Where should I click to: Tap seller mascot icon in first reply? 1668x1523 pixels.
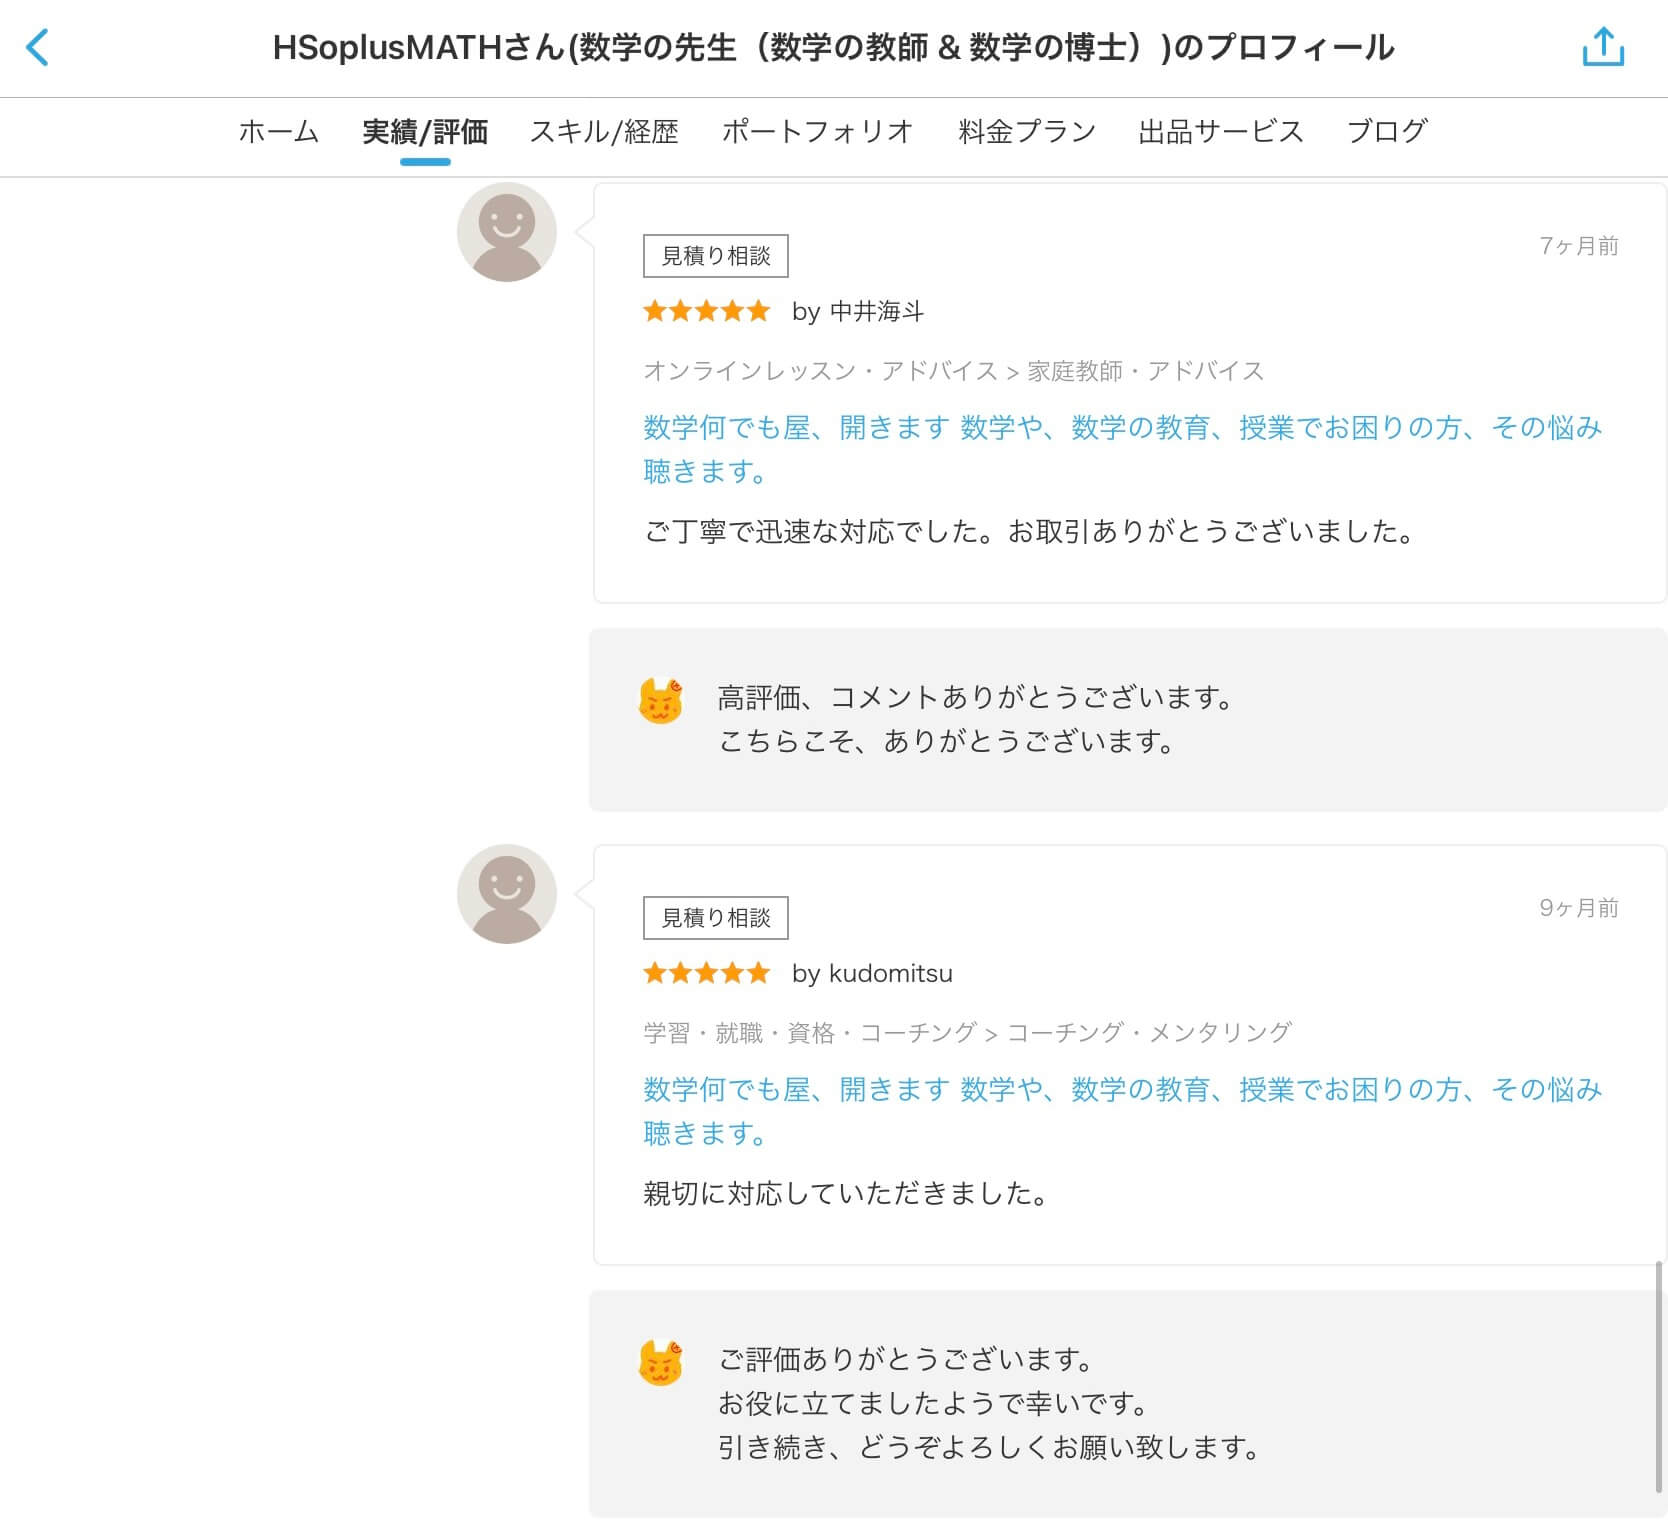(x=660, y=701)
